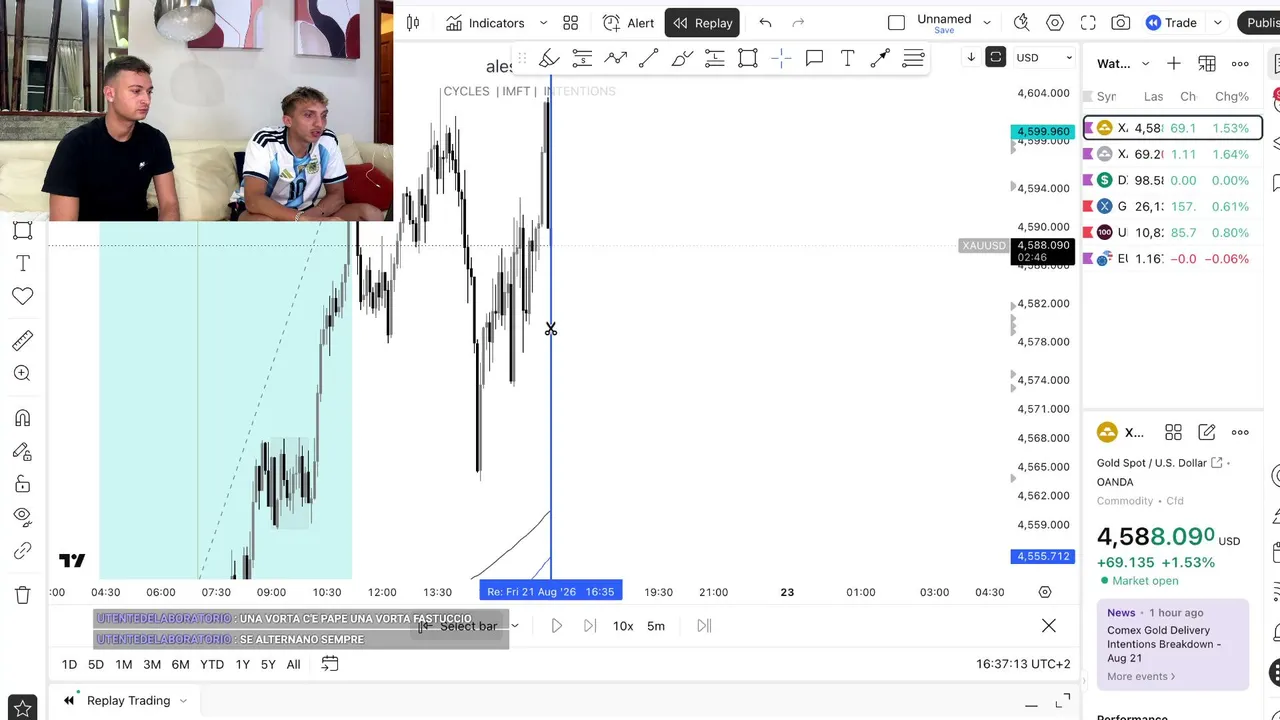Select the text tool in floating toolbar
This screenshot has width=1280, height=720.
(x=847, y=59)
